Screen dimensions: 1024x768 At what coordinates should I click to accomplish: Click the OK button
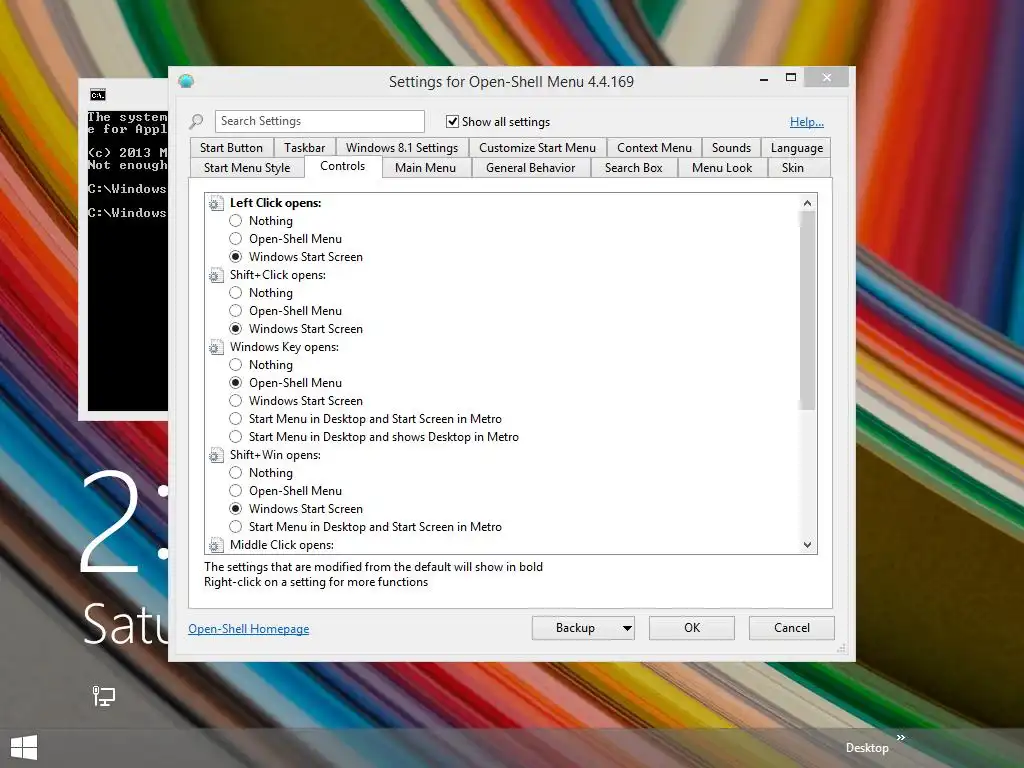click(692, 628)
